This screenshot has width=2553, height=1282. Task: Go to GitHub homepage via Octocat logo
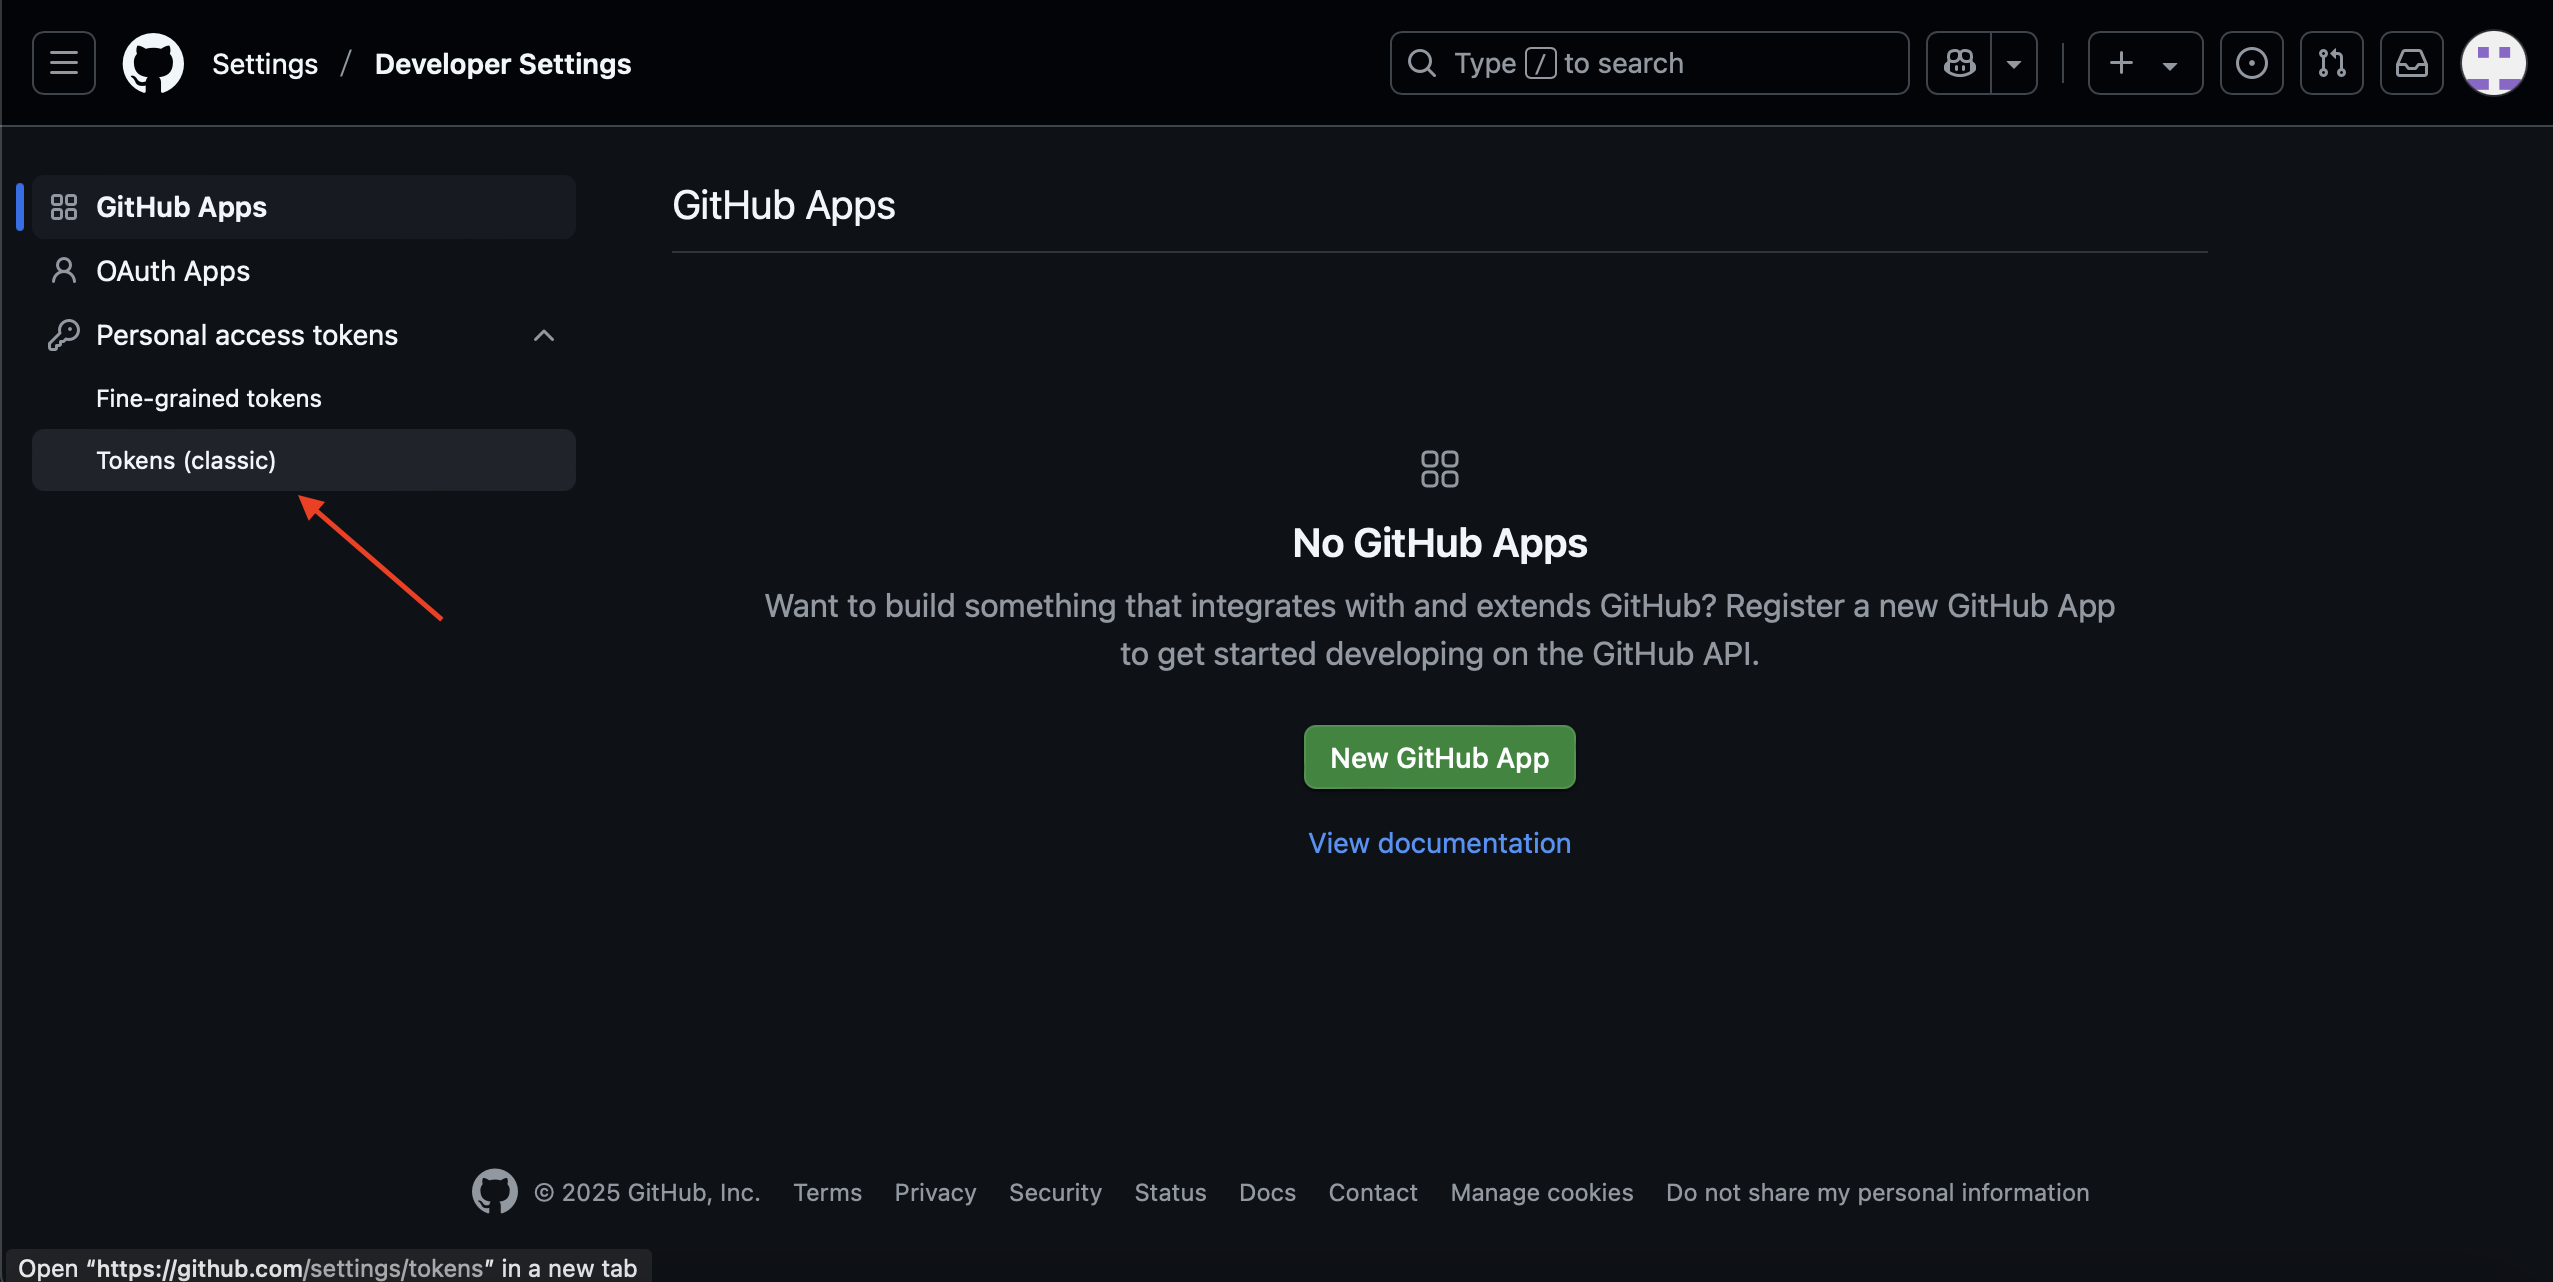pos(153,63)
